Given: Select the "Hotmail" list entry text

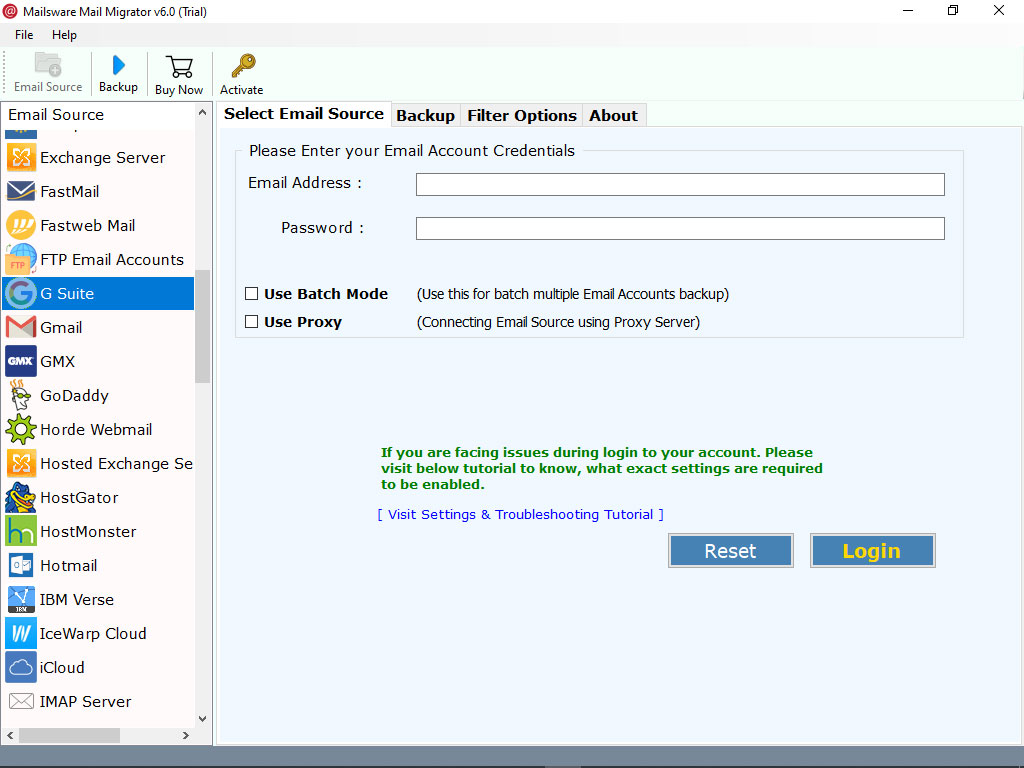Looking at the screenshot, I should [69, 566].
